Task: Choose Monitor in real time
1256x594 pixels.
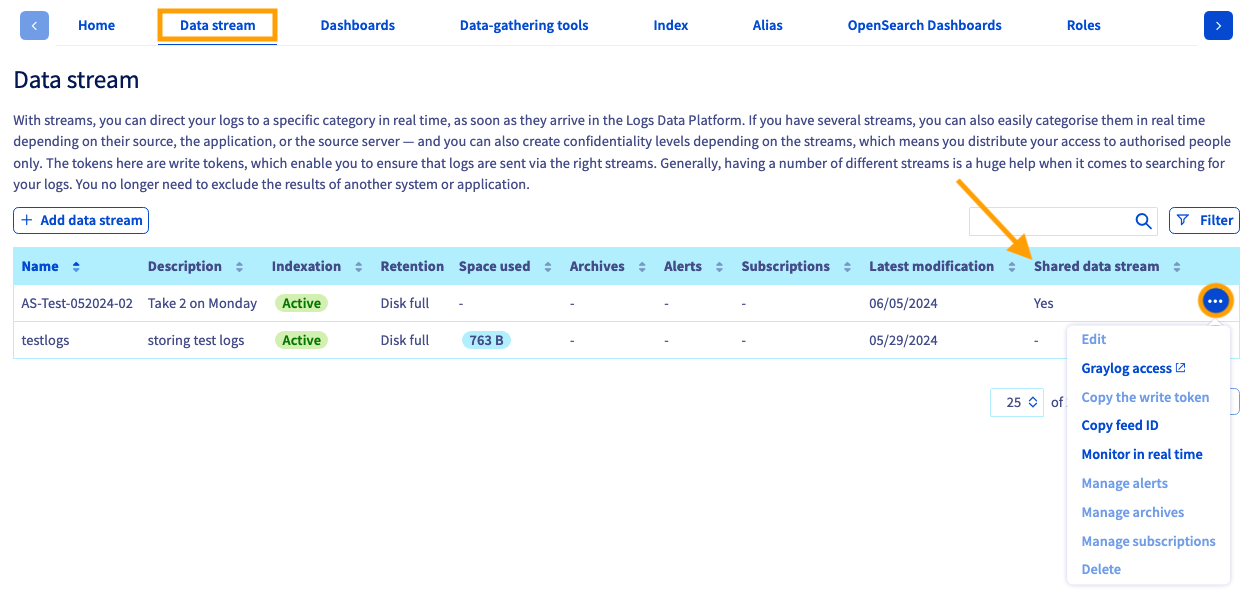Action: (x=1142, y=454)
